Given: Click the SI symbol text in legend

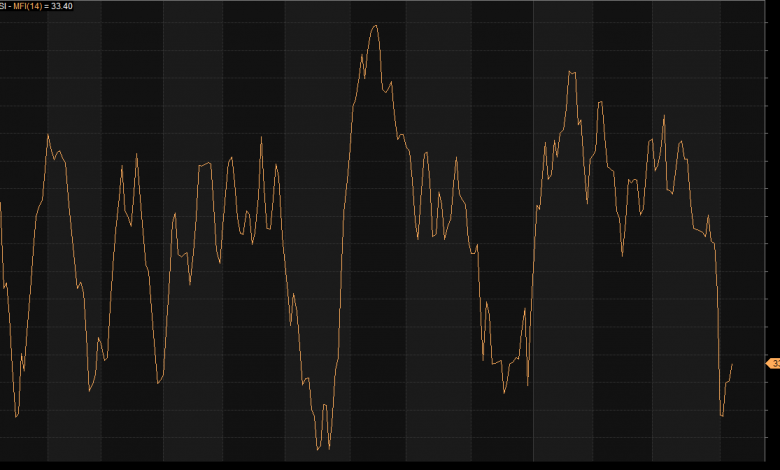Looking at the screenshot, I should (4, 6).
